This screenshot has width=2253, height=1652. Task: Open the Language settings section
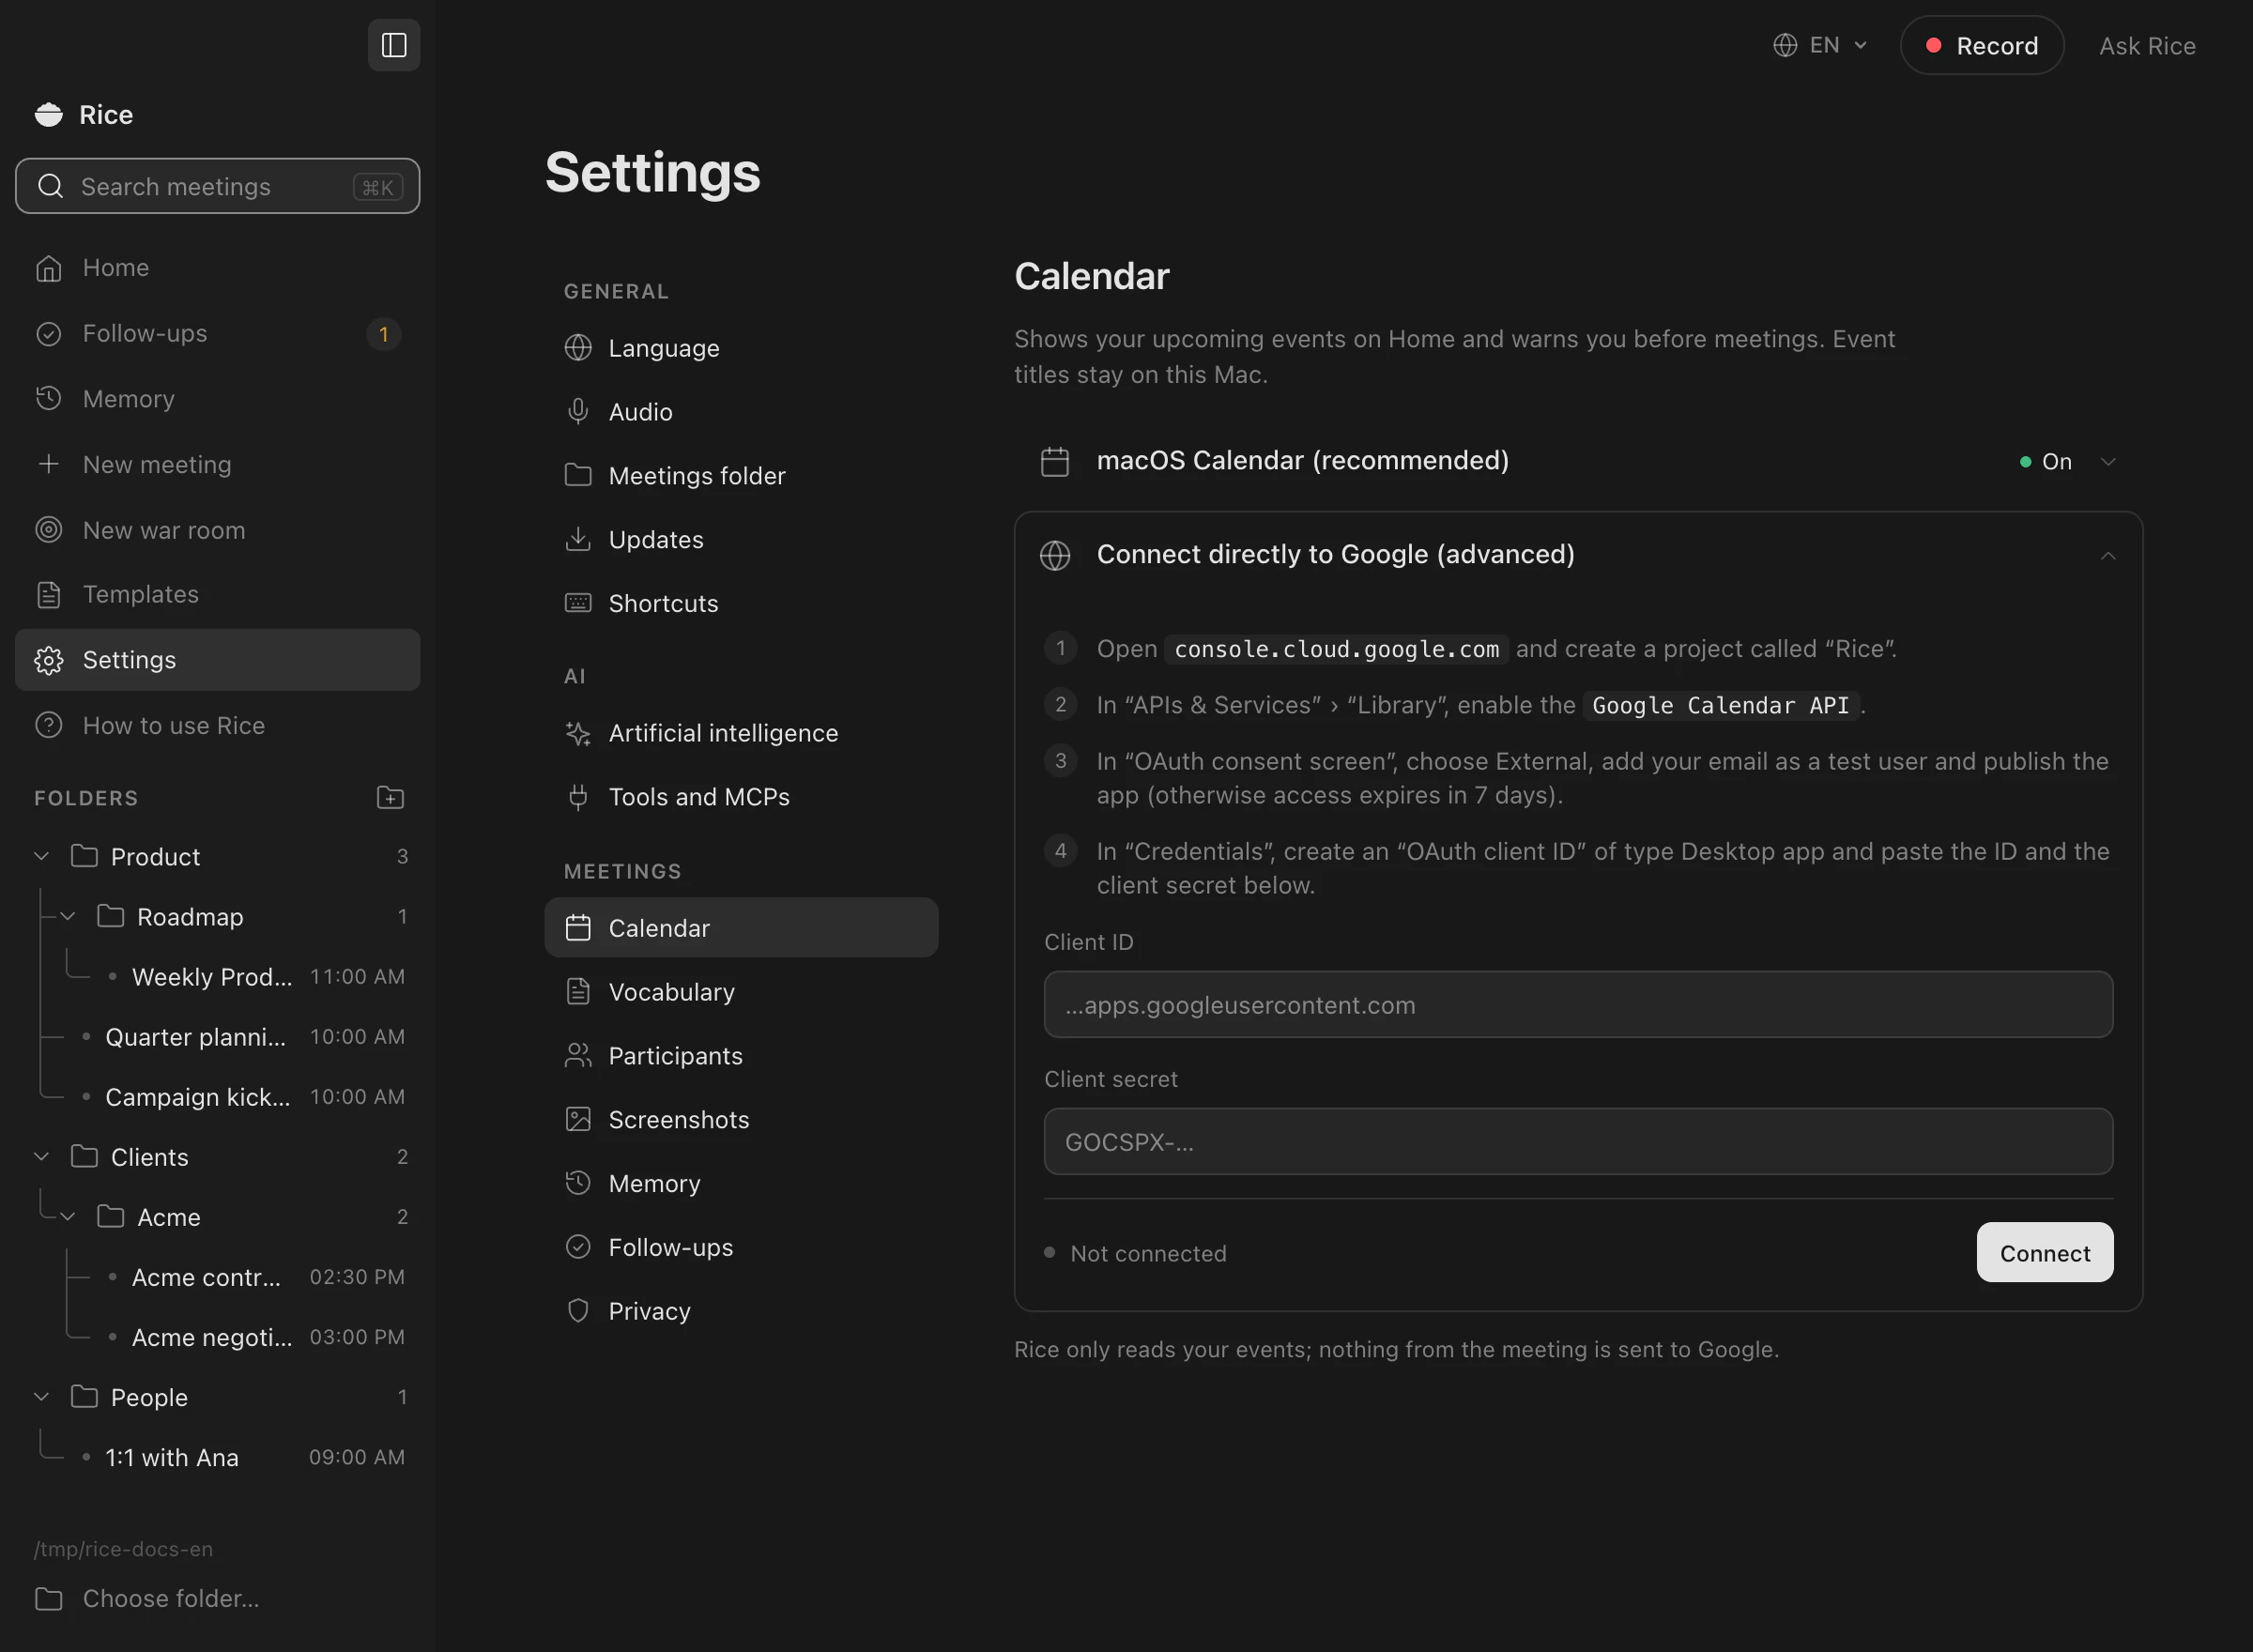click(x=741, y=347)
